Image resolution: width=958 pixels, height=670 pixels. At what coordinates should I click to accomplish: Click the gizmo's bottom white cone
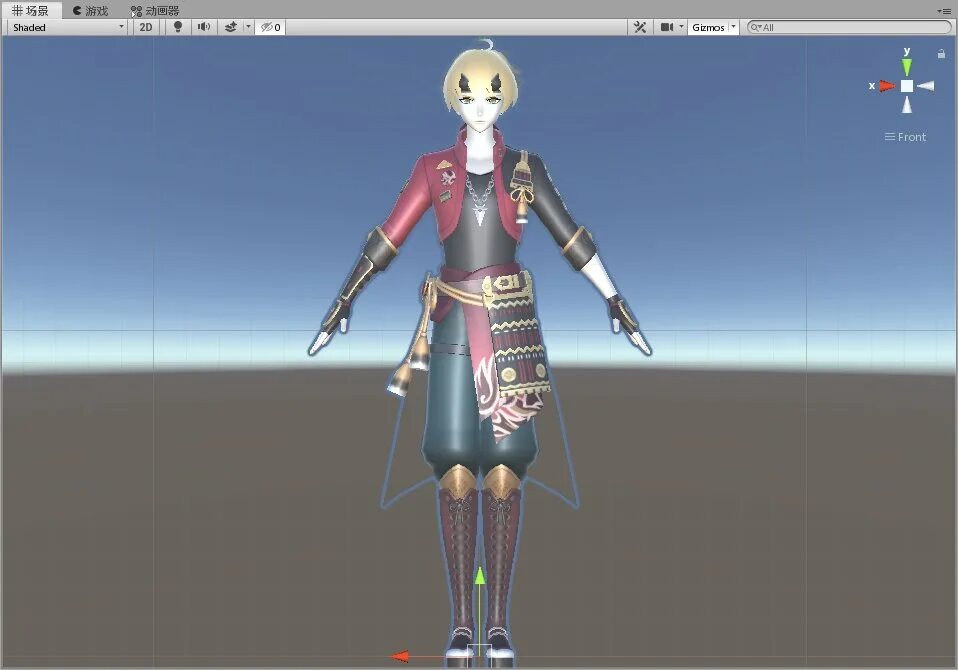click(907, 105)
